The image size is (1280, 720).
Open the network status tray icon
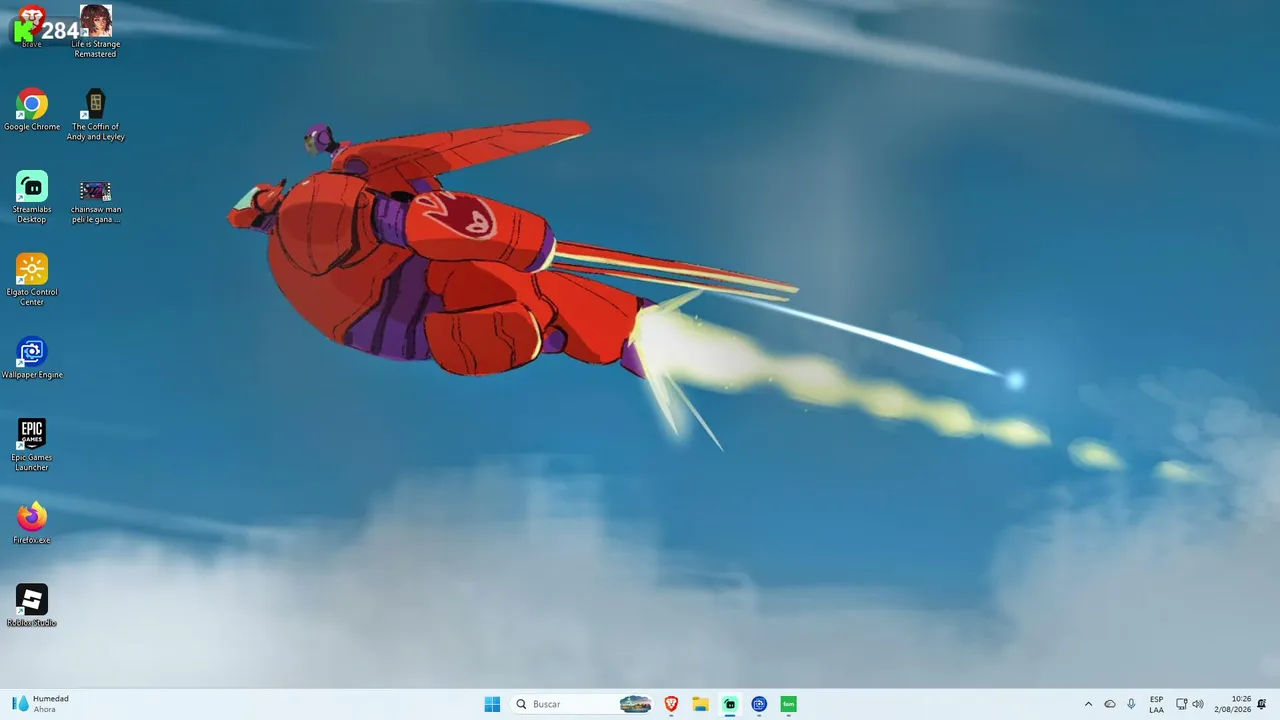(x=1181, y=704)
